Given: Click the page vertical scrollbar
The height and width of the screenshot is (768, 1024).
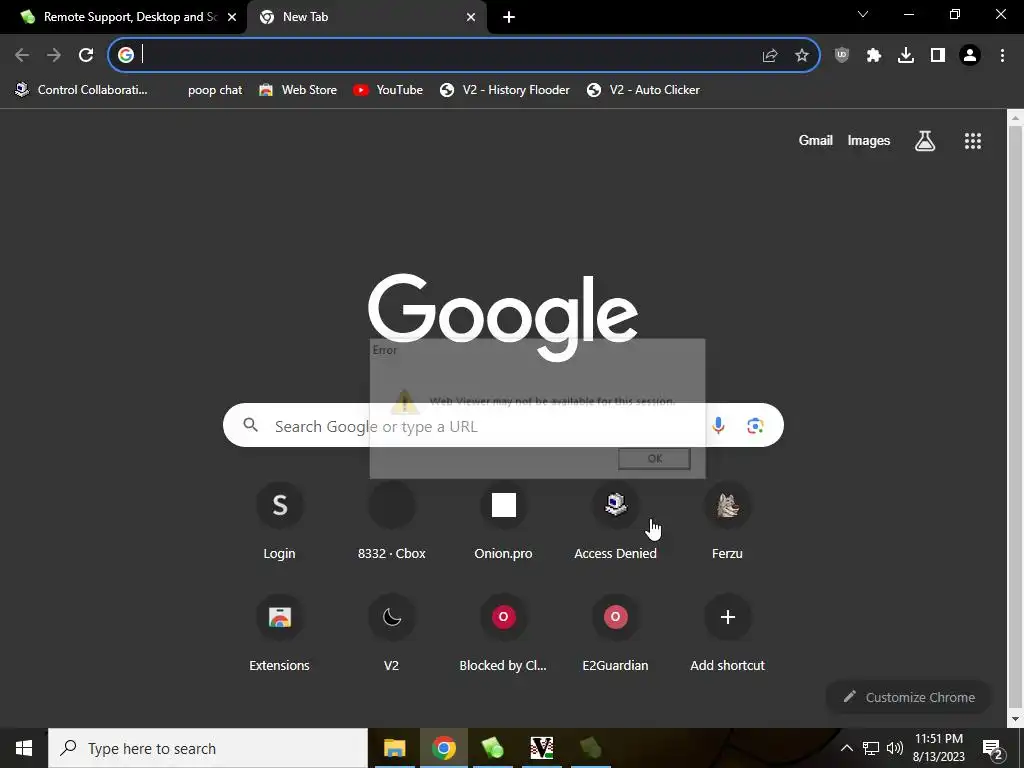Looking at the screenshot, I should click(1015, 418).
